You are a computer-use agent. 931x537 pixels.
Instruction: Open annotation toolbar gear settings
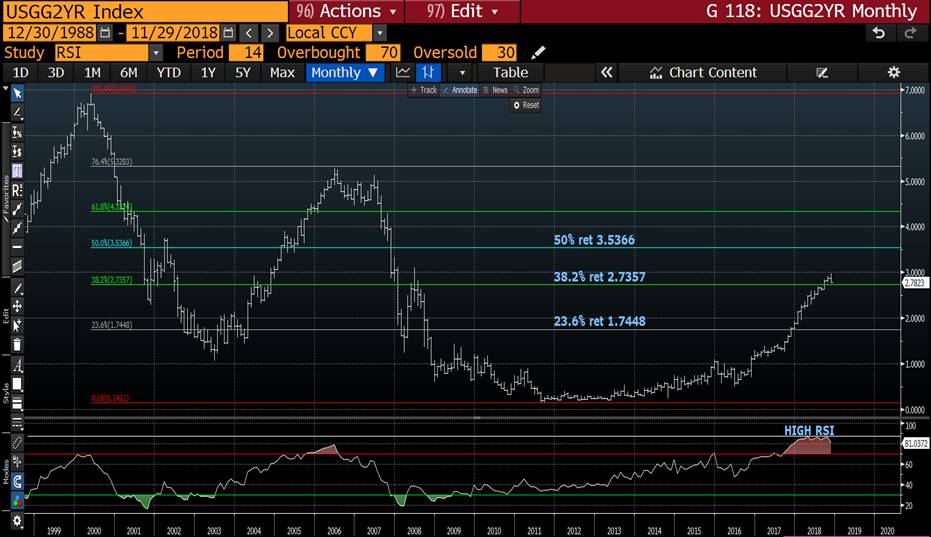pos(17,521)
